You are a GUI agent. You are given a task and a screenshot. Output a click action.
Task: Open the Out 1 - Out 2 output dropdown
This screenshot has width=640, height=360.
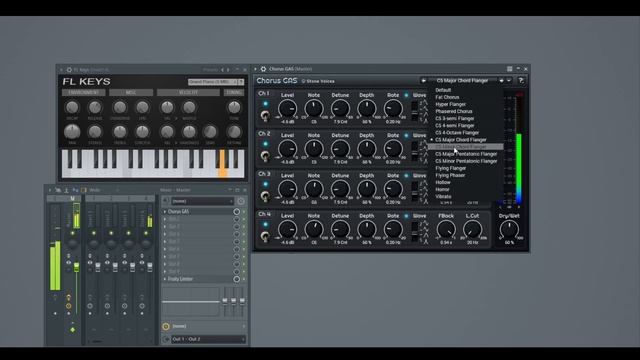[208, 339]
